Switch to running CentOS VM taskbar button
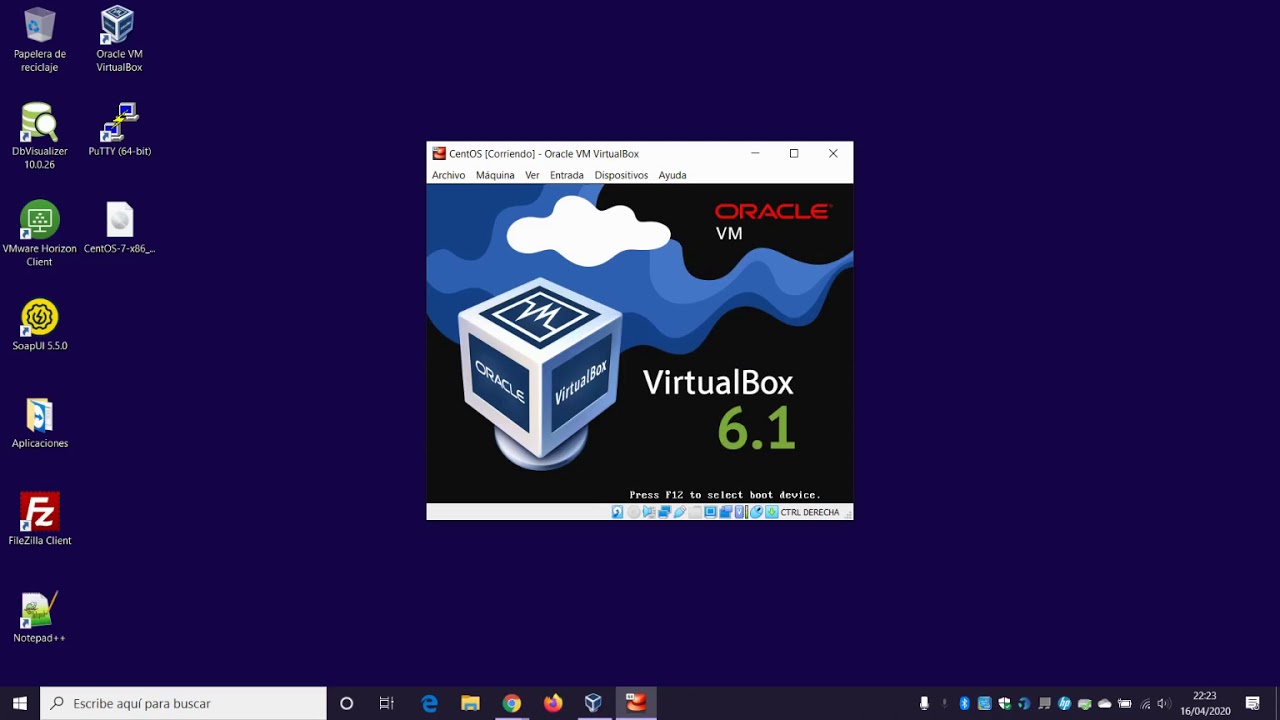 [x=636, y=703]
